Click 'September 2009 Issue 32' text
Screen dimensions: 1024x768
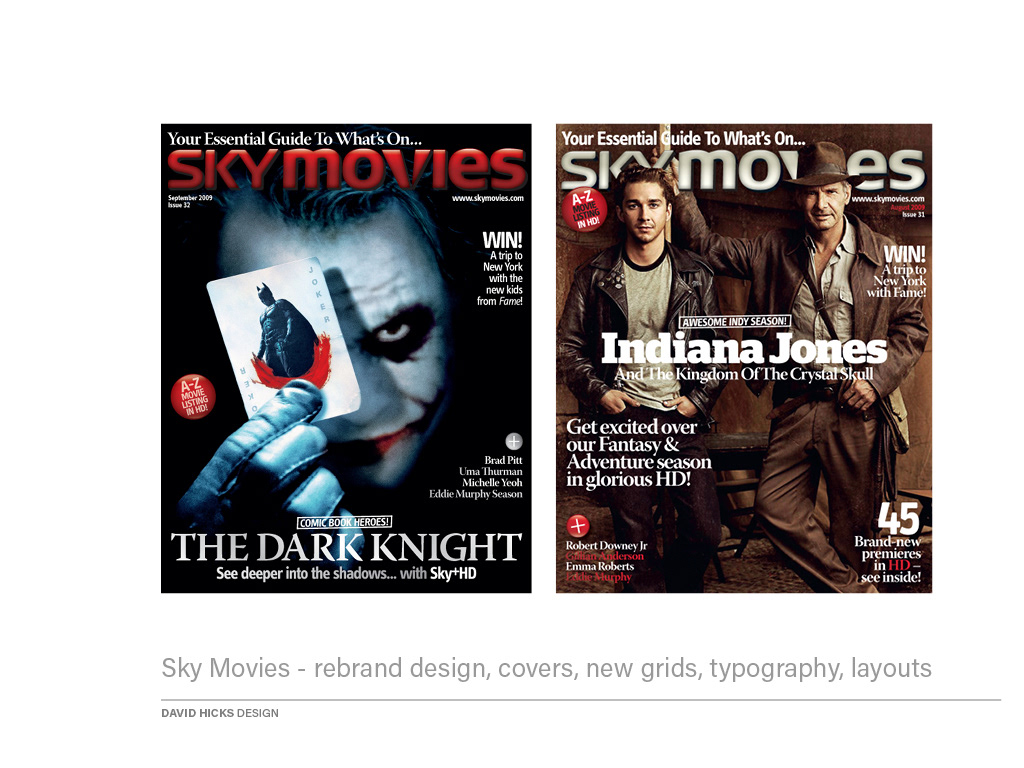pyautogui.click(x=190, y=201)
